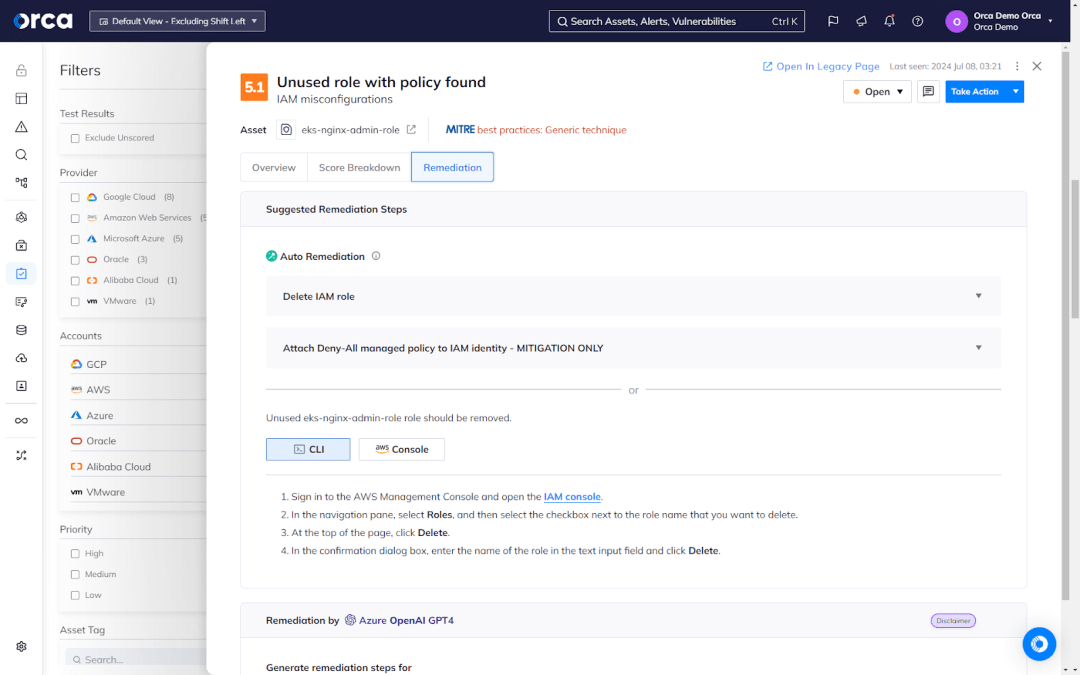
Task: Click the Orca logo in header
Action: [x=43, y=21]
